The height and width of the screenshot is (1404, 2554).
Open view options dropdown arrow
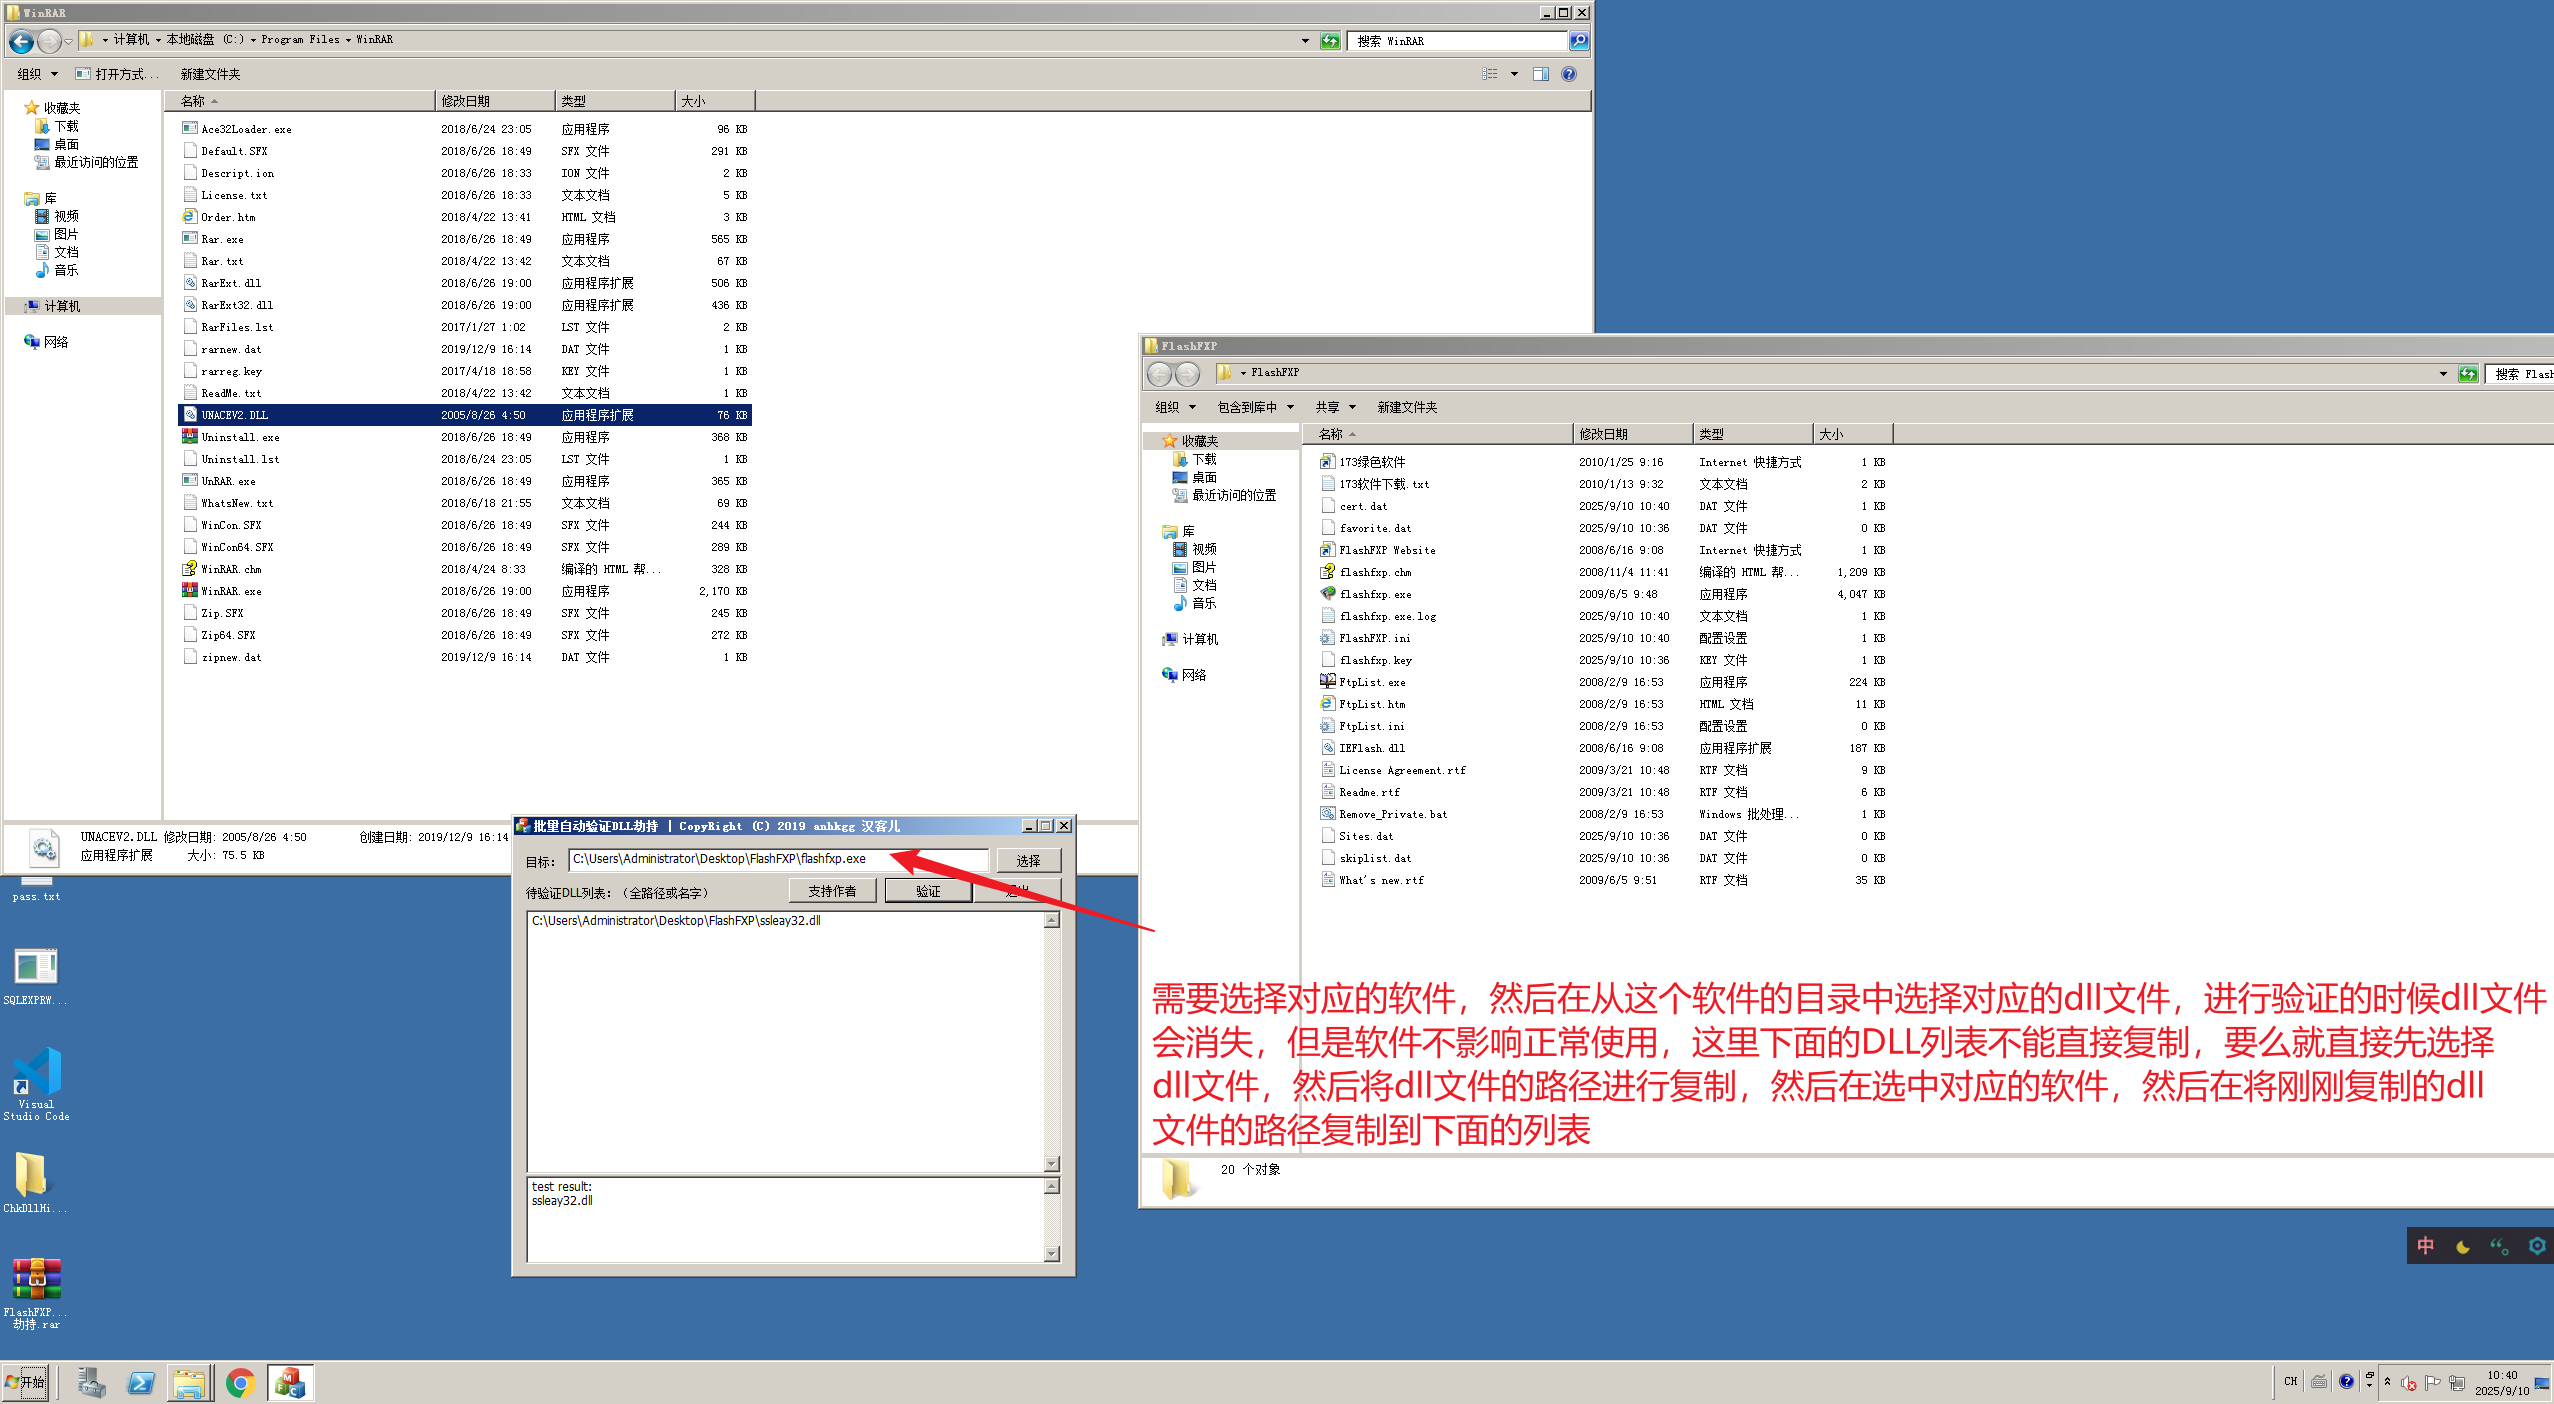(x=1514, y=74)
